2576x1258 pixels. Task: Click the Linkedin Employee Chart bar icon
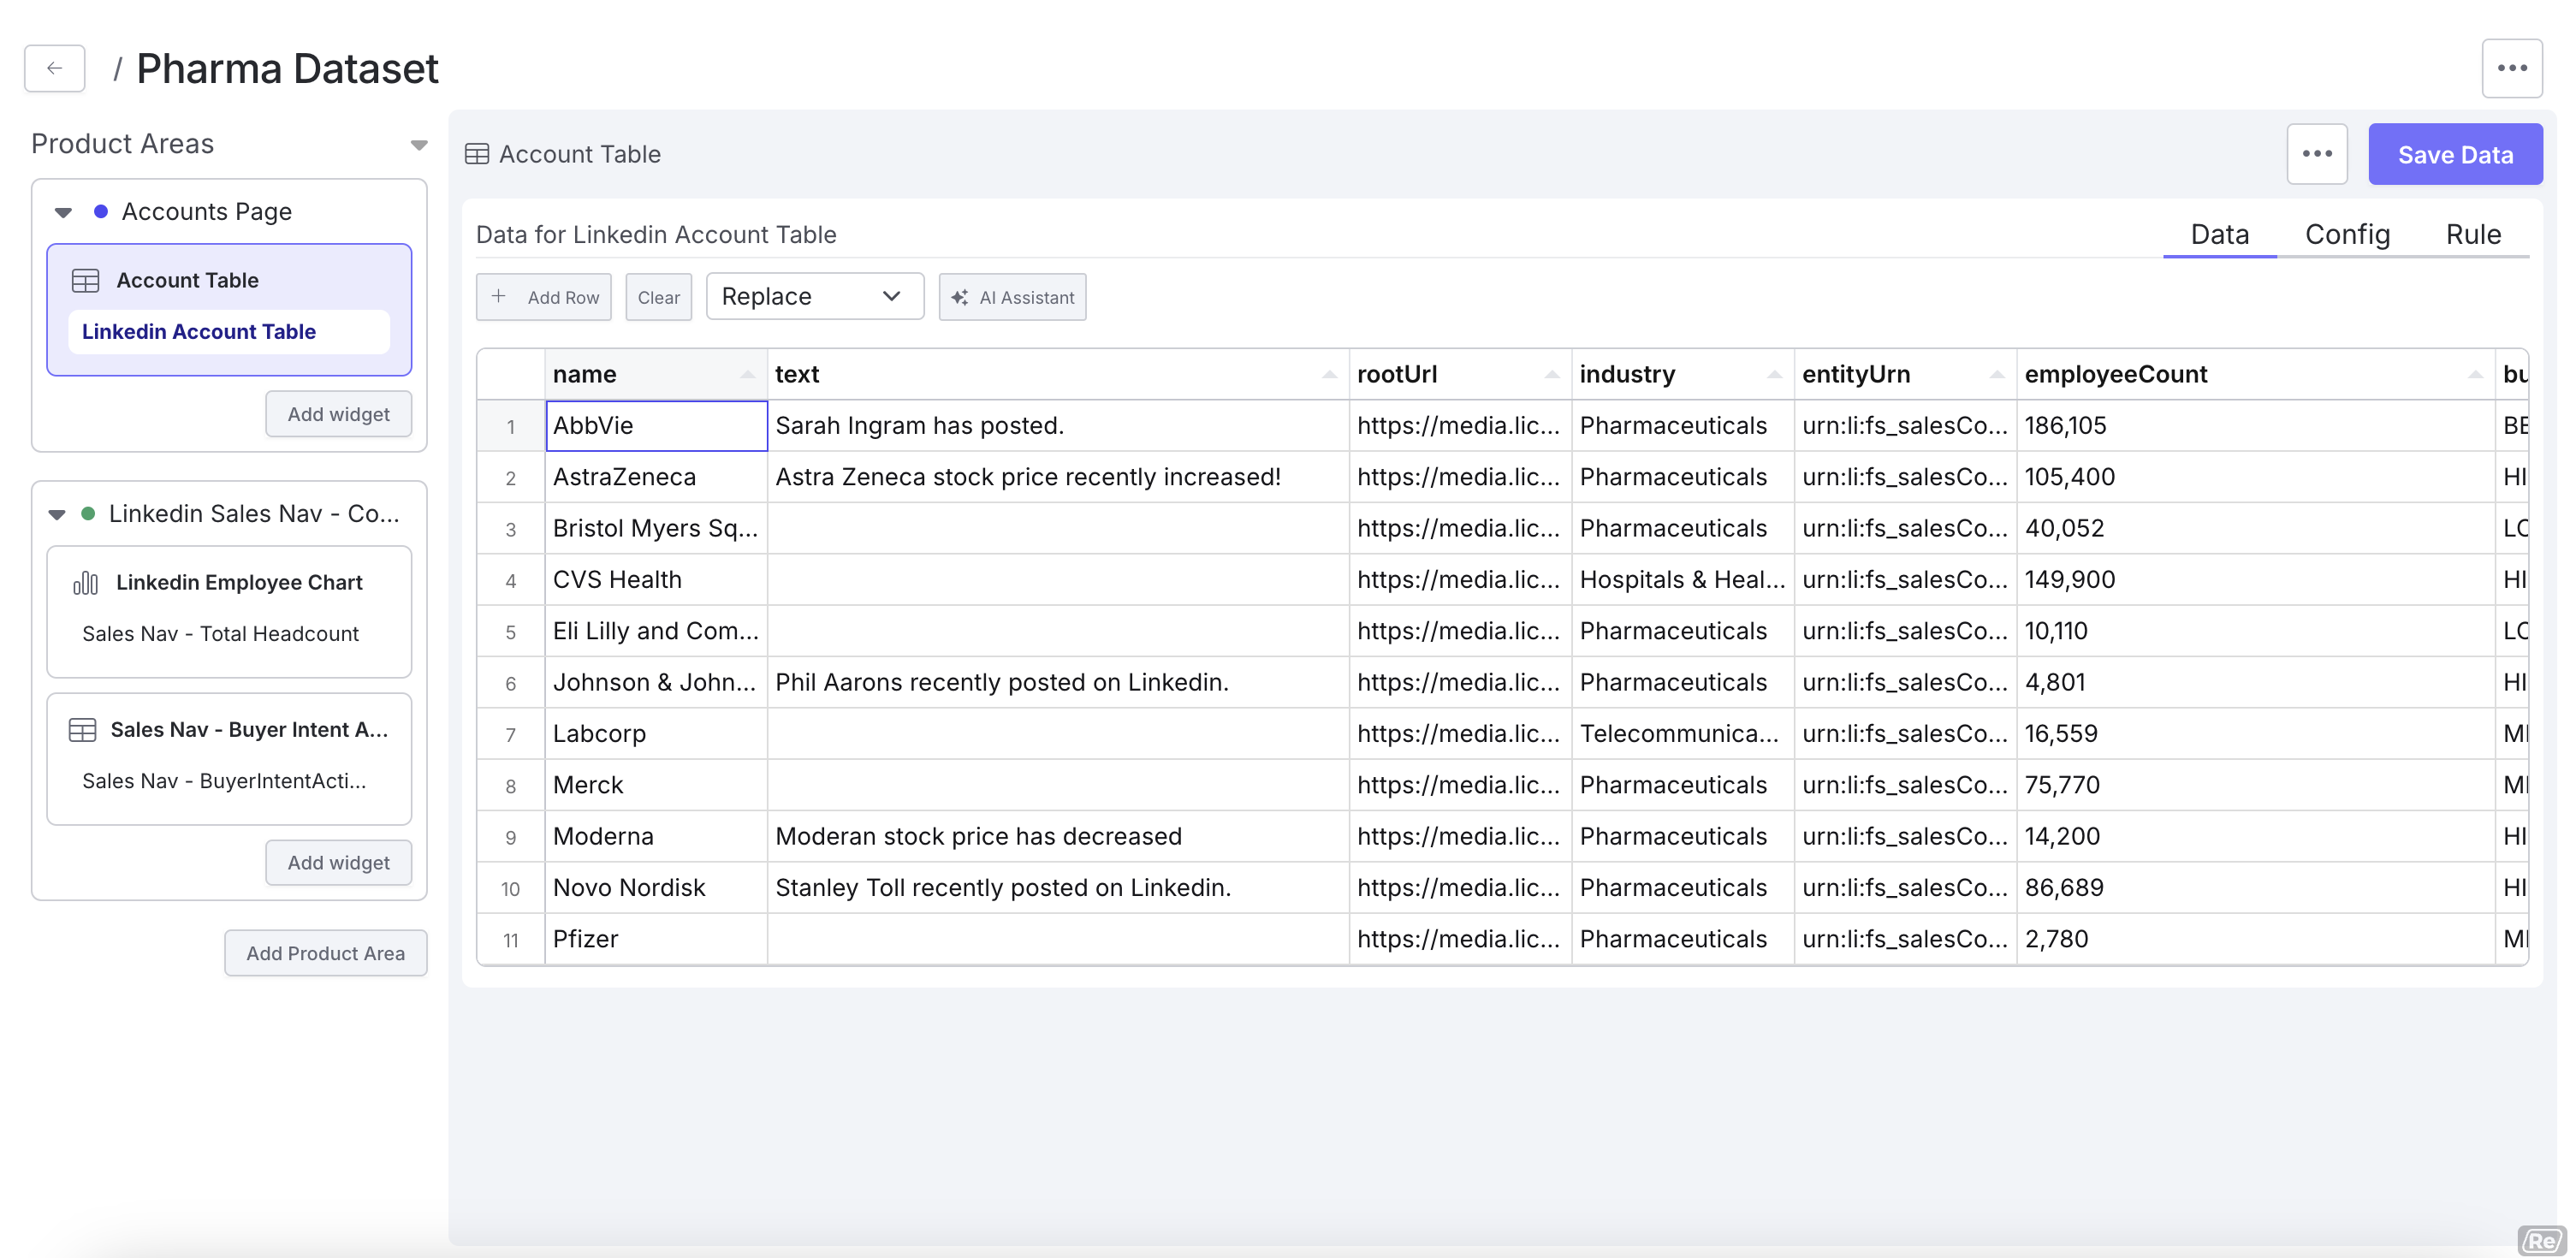pos(86,582)
